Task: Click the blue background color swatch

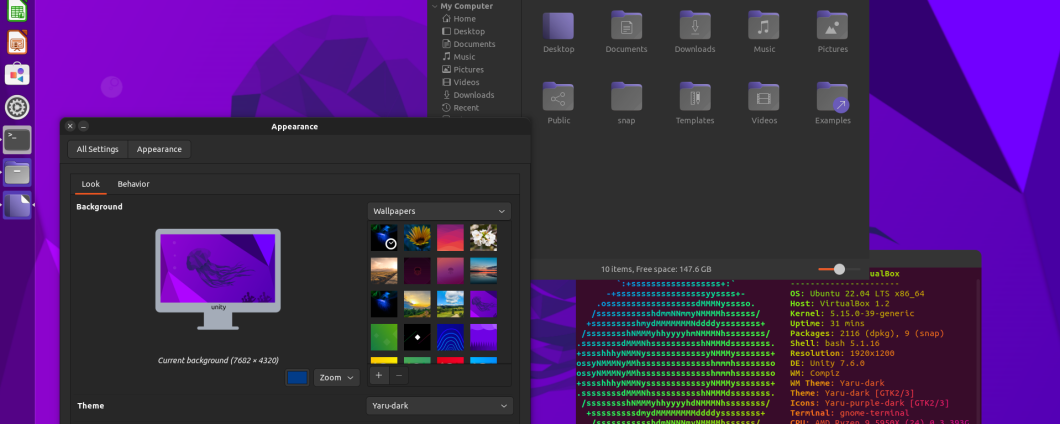Action: point(297,377)
